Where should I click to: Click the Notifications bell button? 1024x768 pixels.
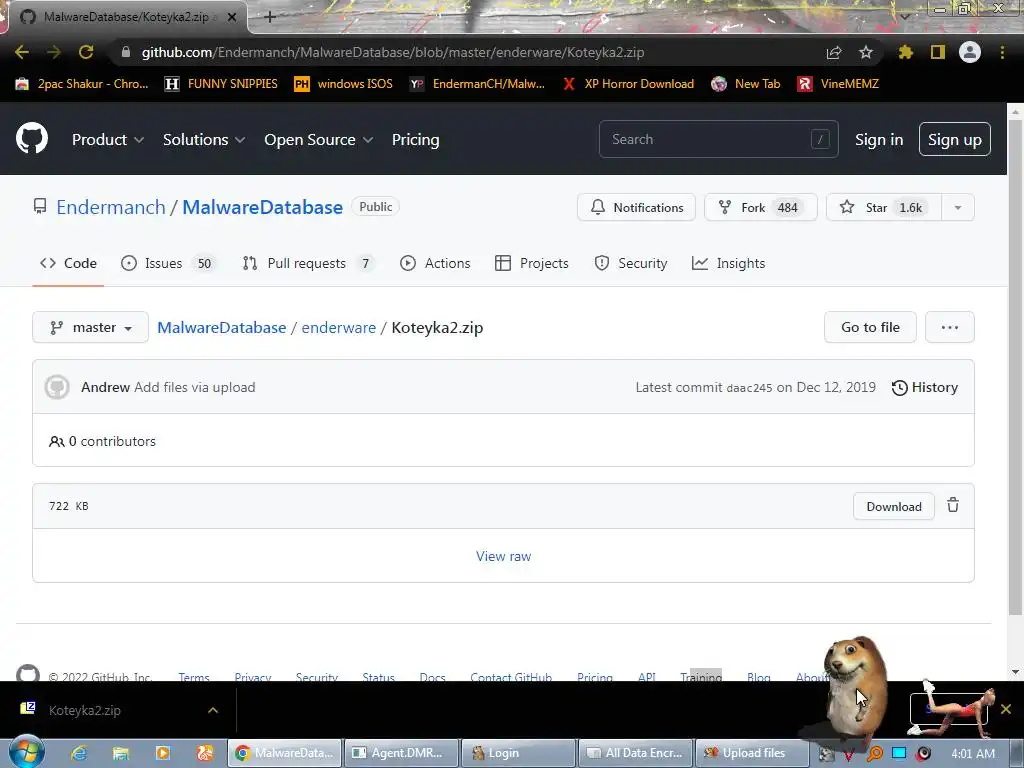click(x=637, y=207)
